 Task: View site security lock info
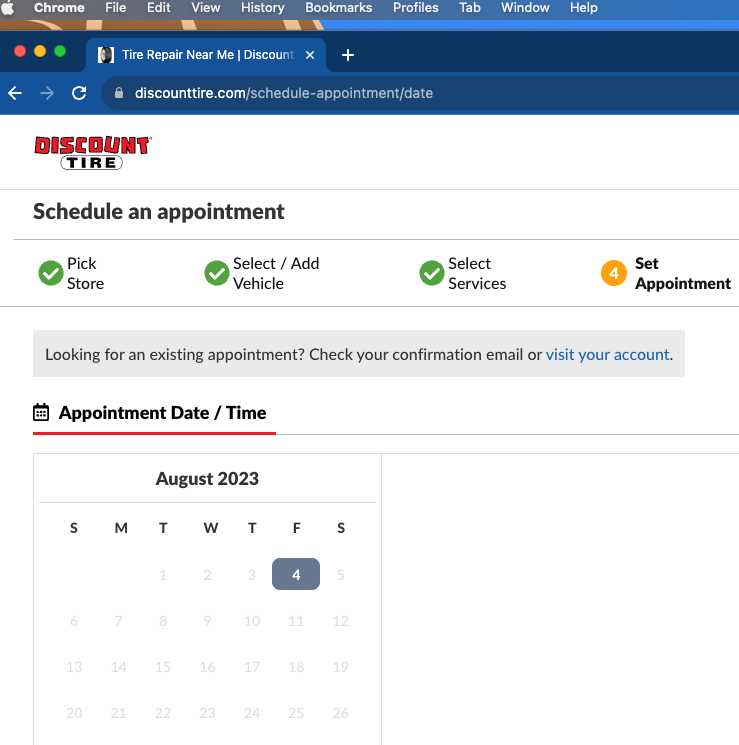point(119,93)
